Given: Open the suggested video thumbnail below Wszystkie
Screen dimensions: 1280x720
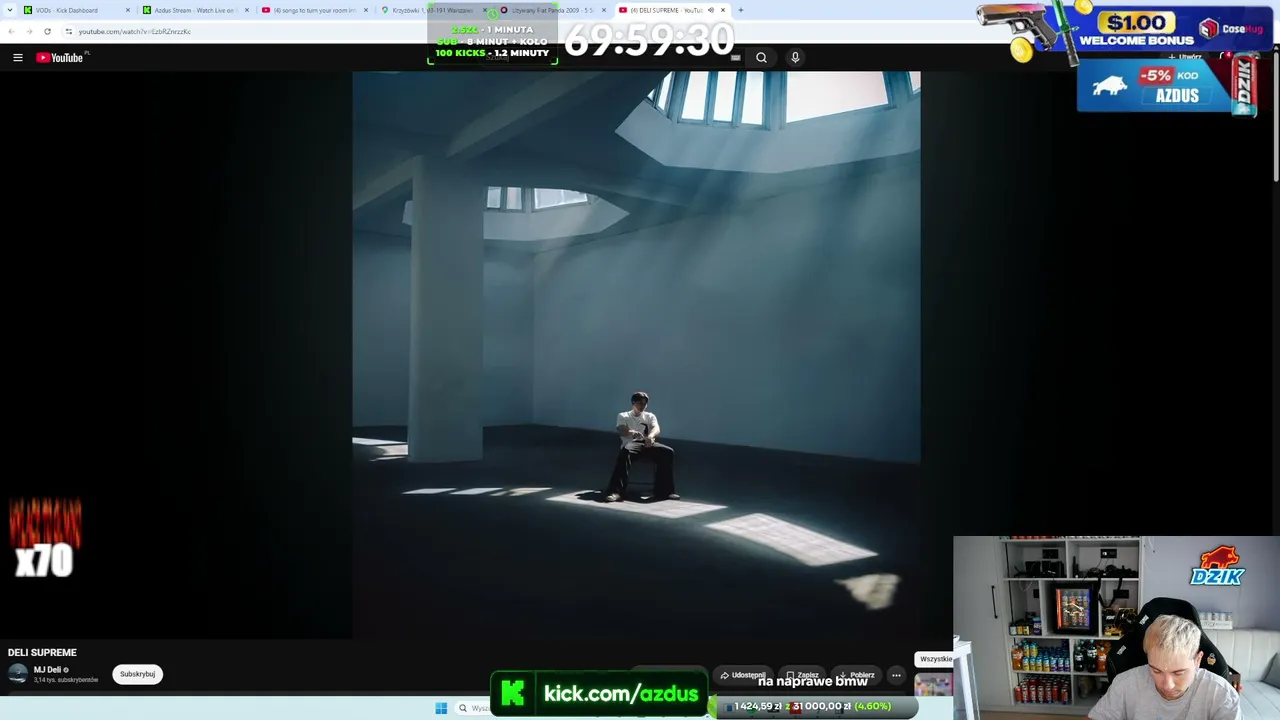Looking at the screenshot, I should point(934,686).
